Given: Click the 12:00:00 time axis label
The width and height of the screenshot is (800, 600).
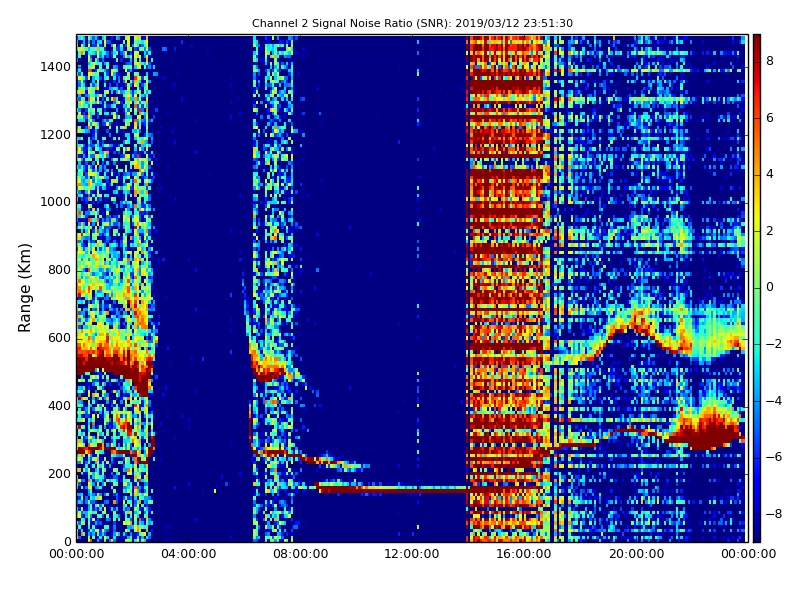Looking at the screenshot, I should tap(412, 554).
